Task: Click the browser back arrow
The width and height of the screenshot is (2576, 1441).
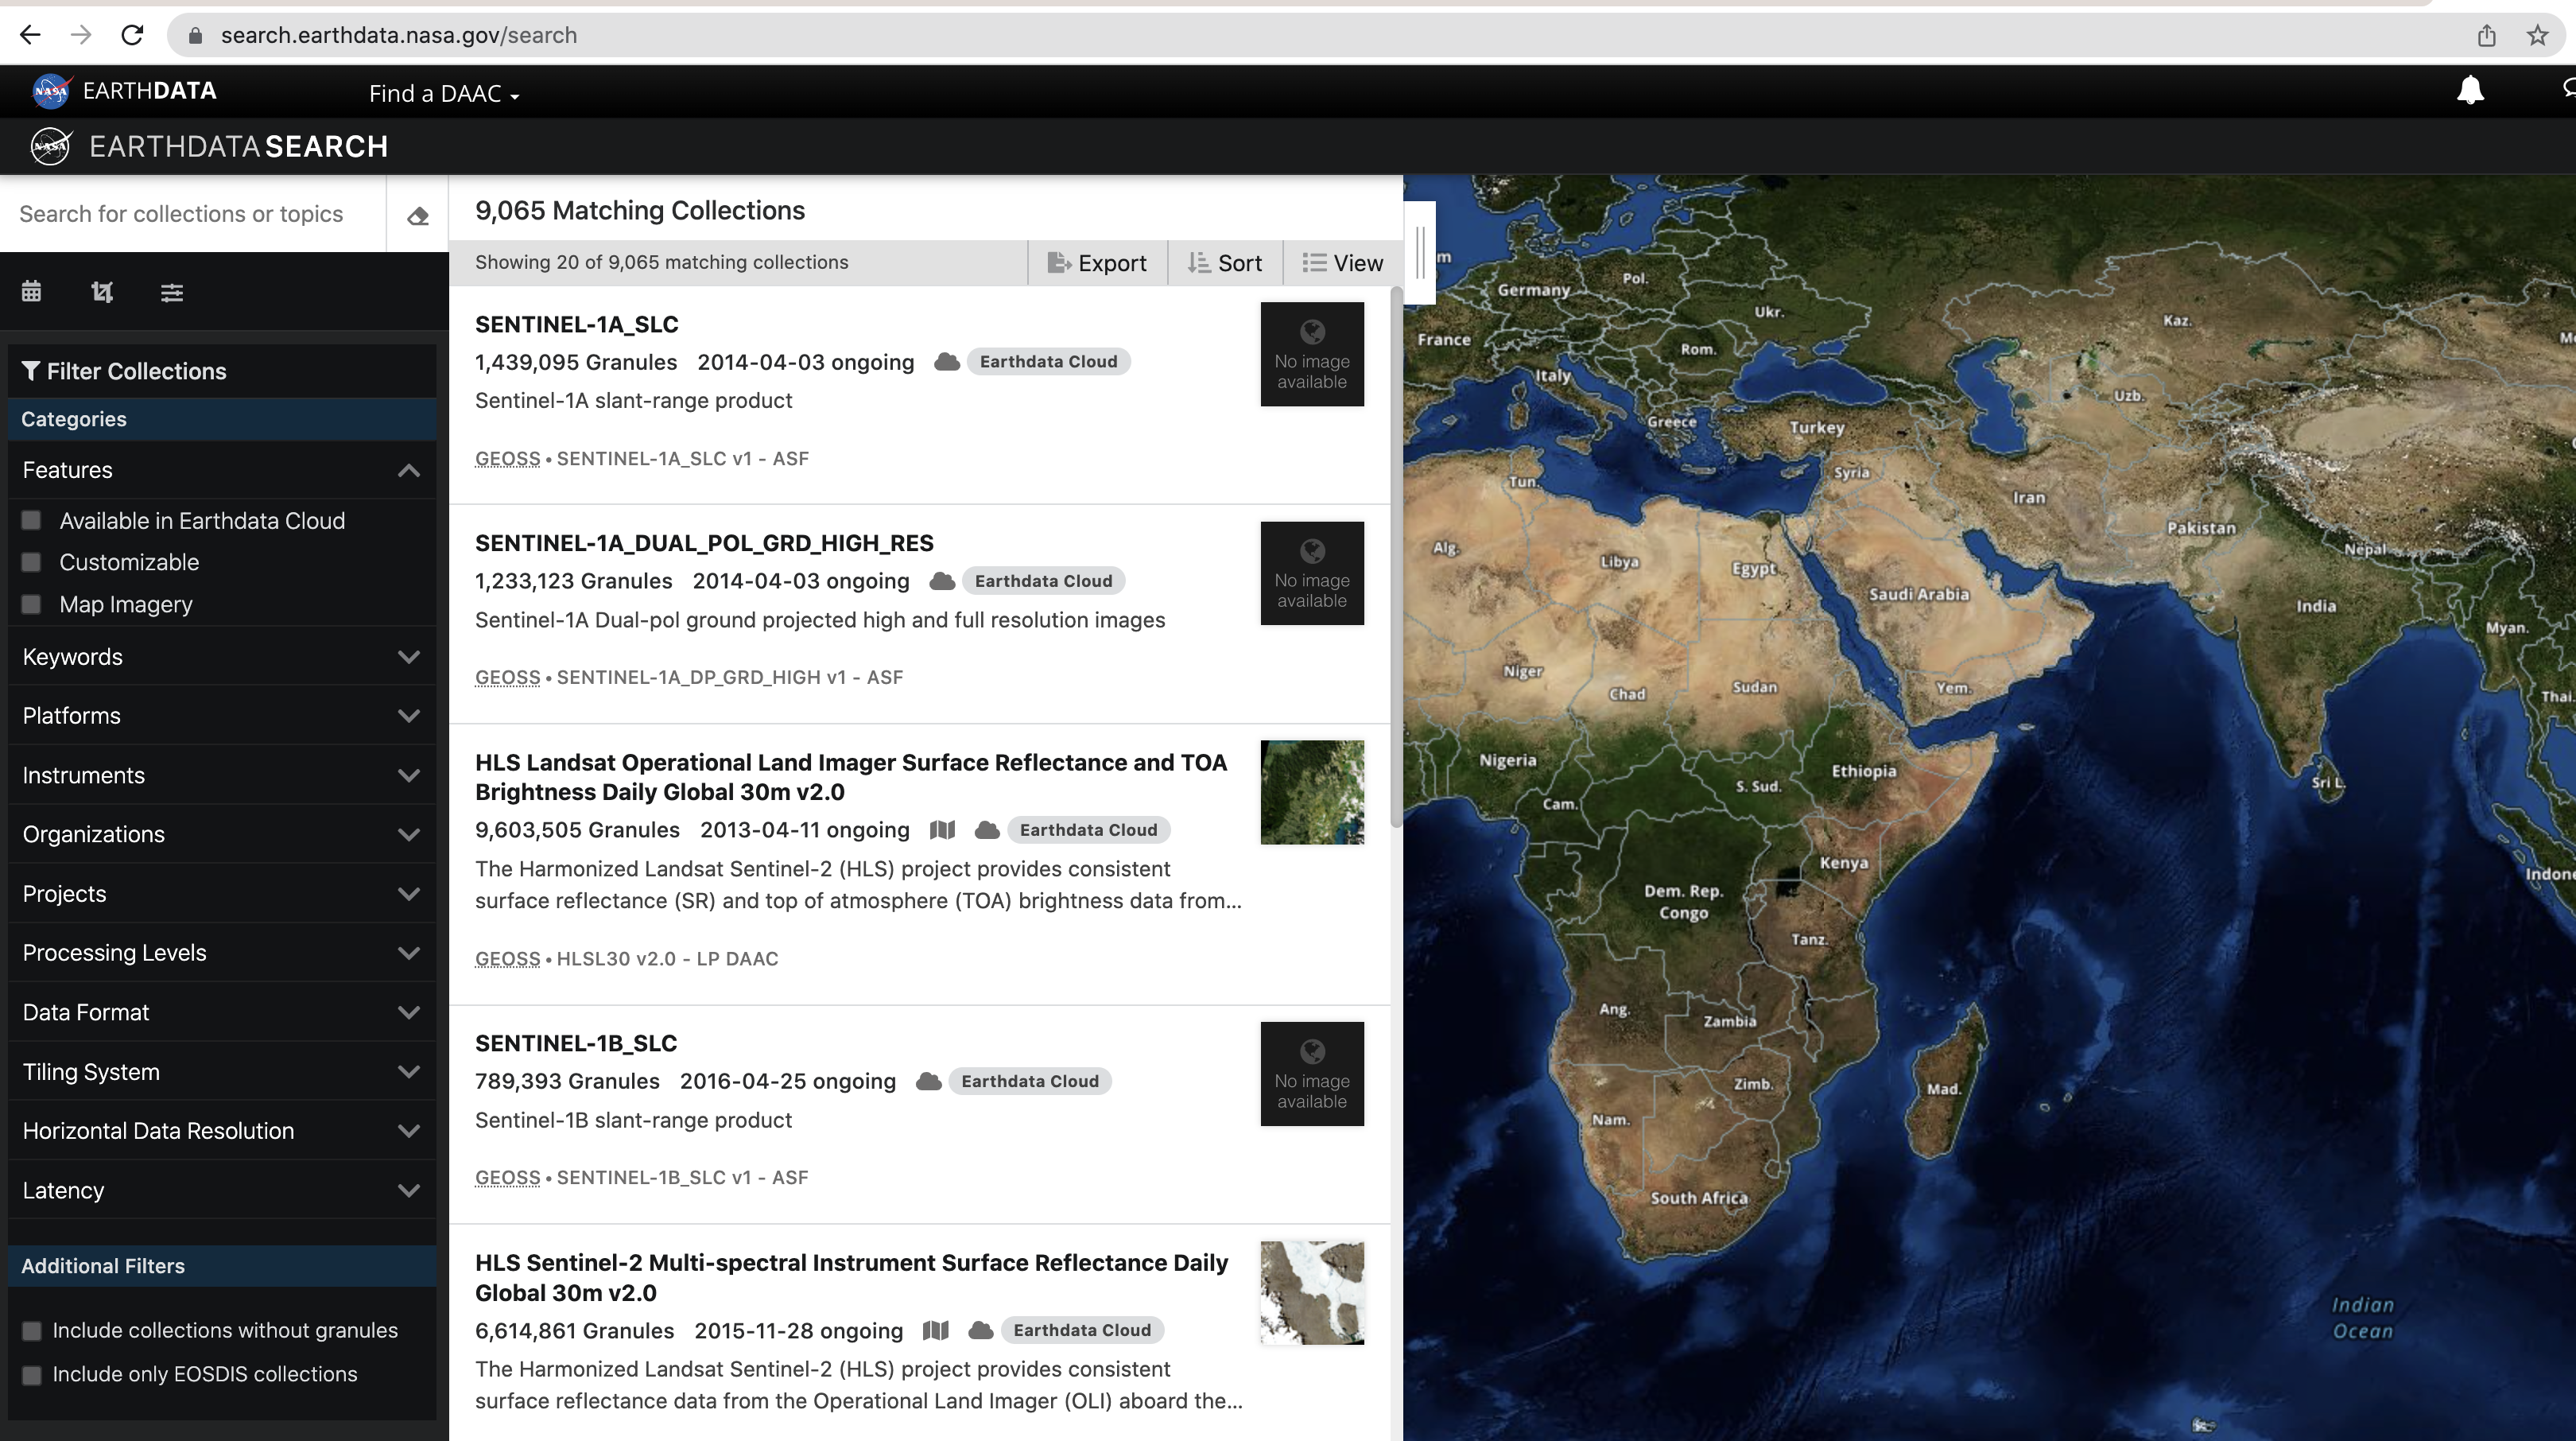Action: coord(30,35)
